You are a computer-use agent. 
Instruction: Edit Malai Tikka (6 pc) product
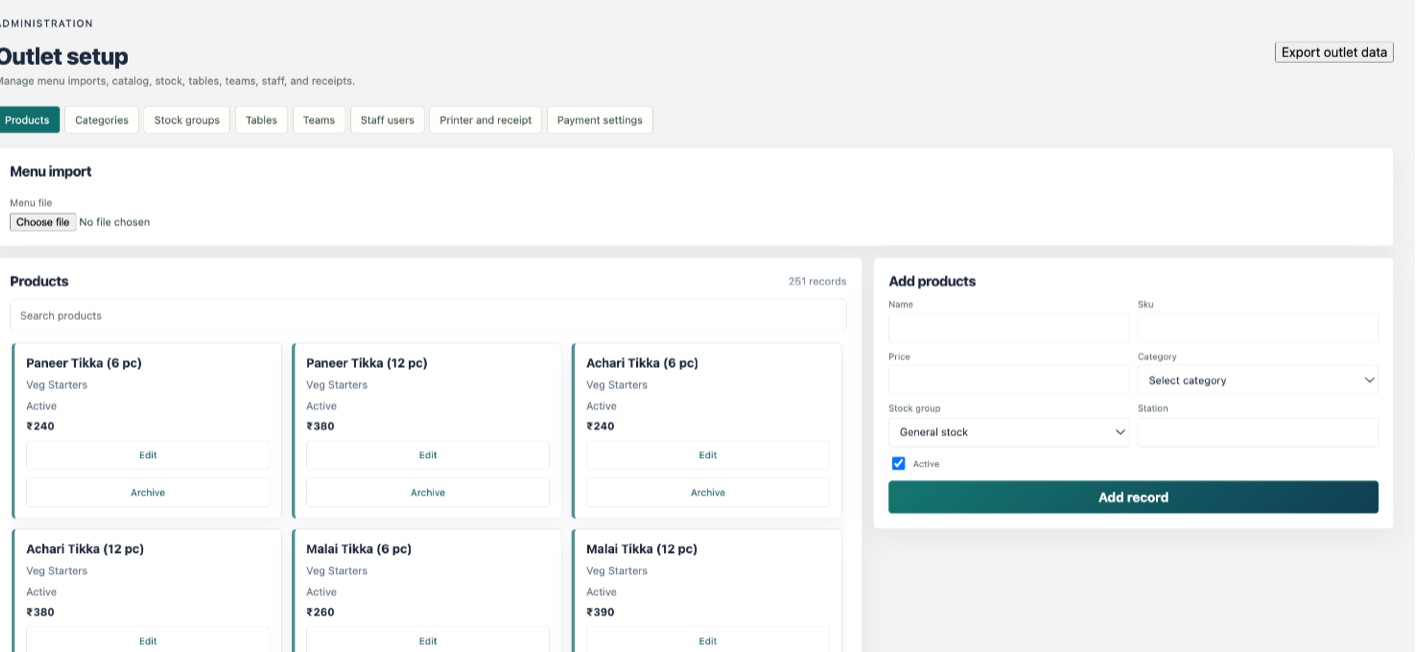[x=428, y=640]
